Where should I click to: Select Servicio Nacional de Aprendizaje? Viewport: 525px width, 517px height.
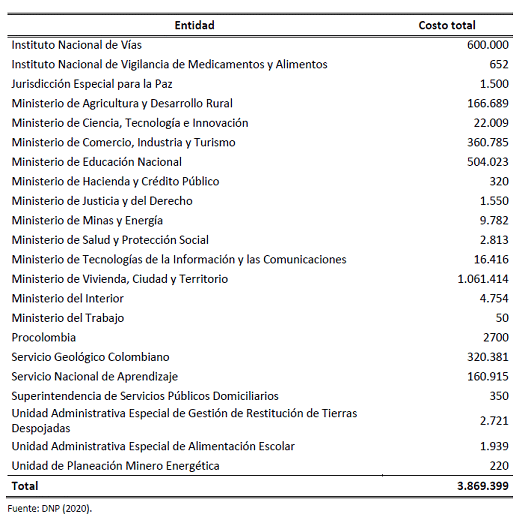tap(95, 376)
